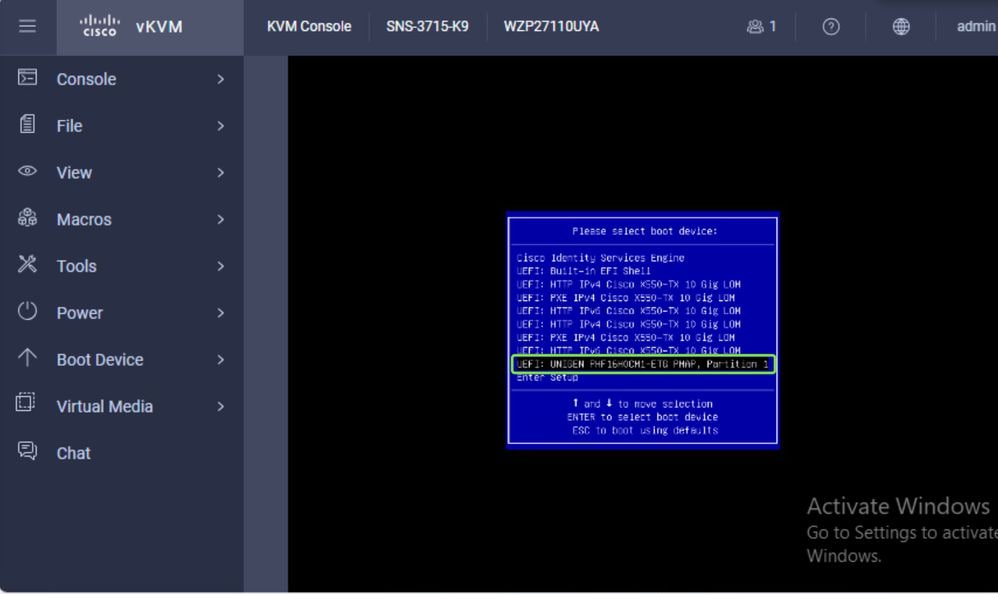998x594 pixels.
Task: Open the connected users icon showing 1
Action: (x=761, y=27)
